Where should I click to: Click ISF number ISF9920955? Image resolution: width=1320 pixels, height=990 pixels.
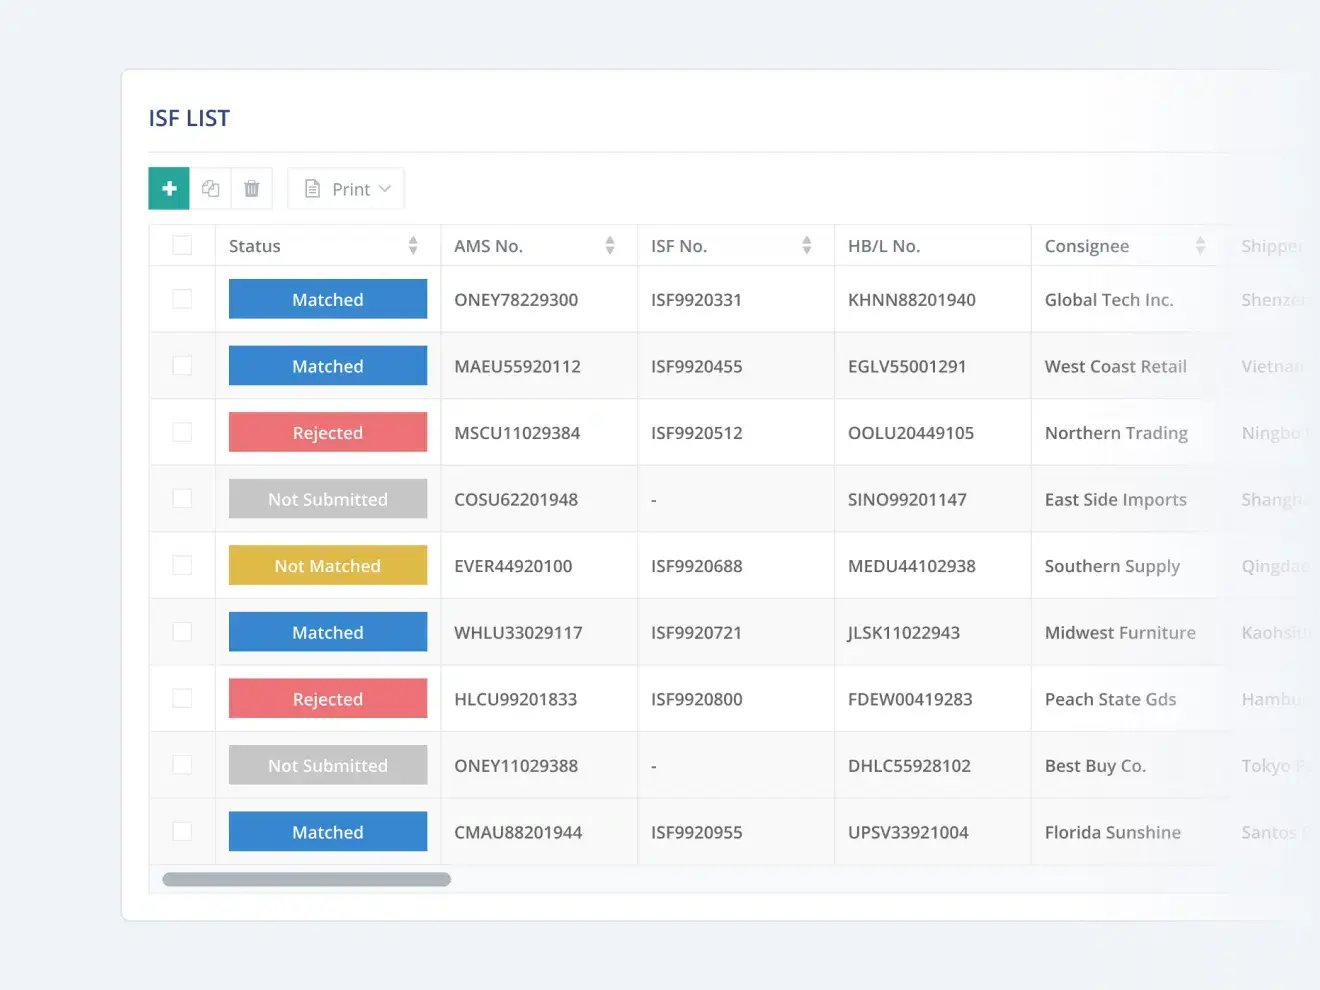point(697,832)
